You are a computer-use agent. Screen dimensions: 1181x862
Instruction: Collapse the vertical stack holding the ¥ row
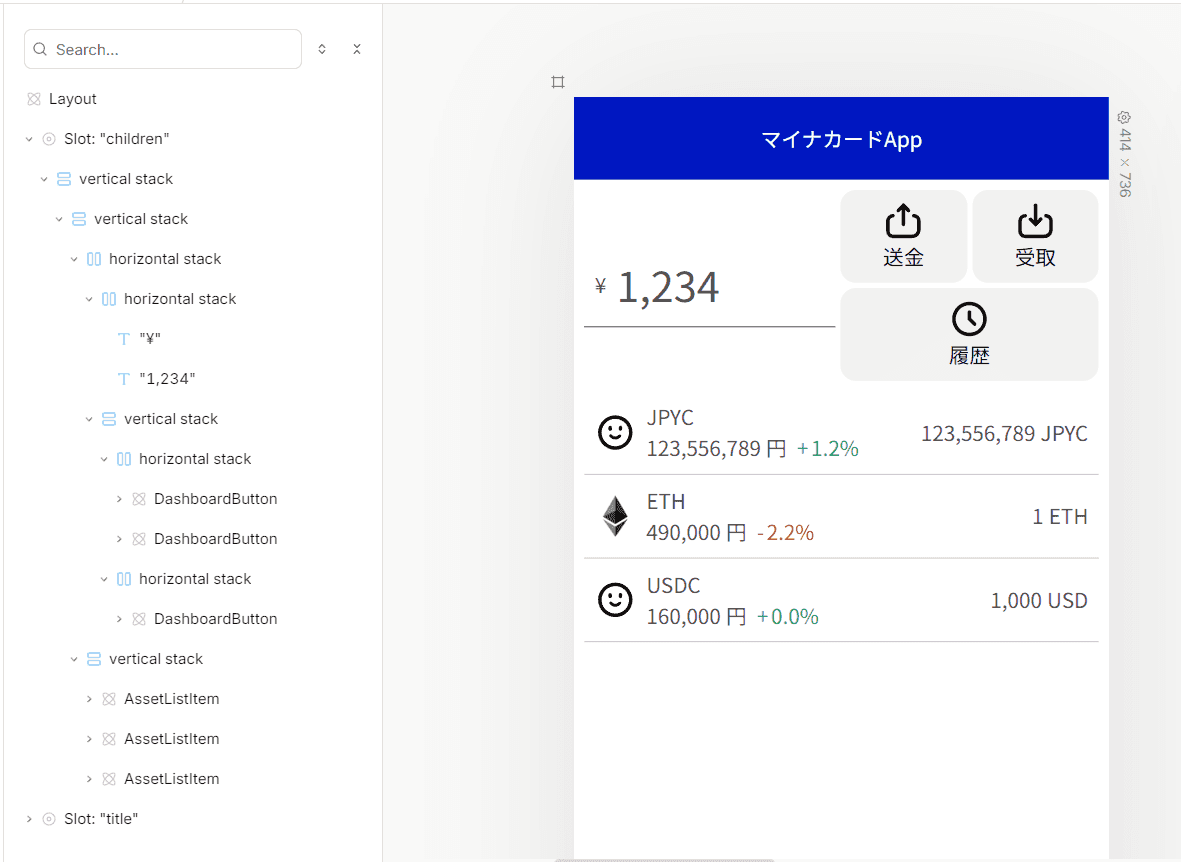coord(59,219)
